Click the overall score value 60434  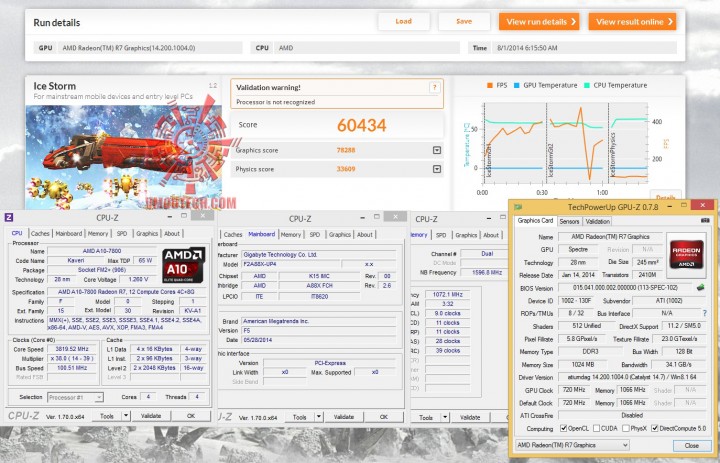point(361,125)
